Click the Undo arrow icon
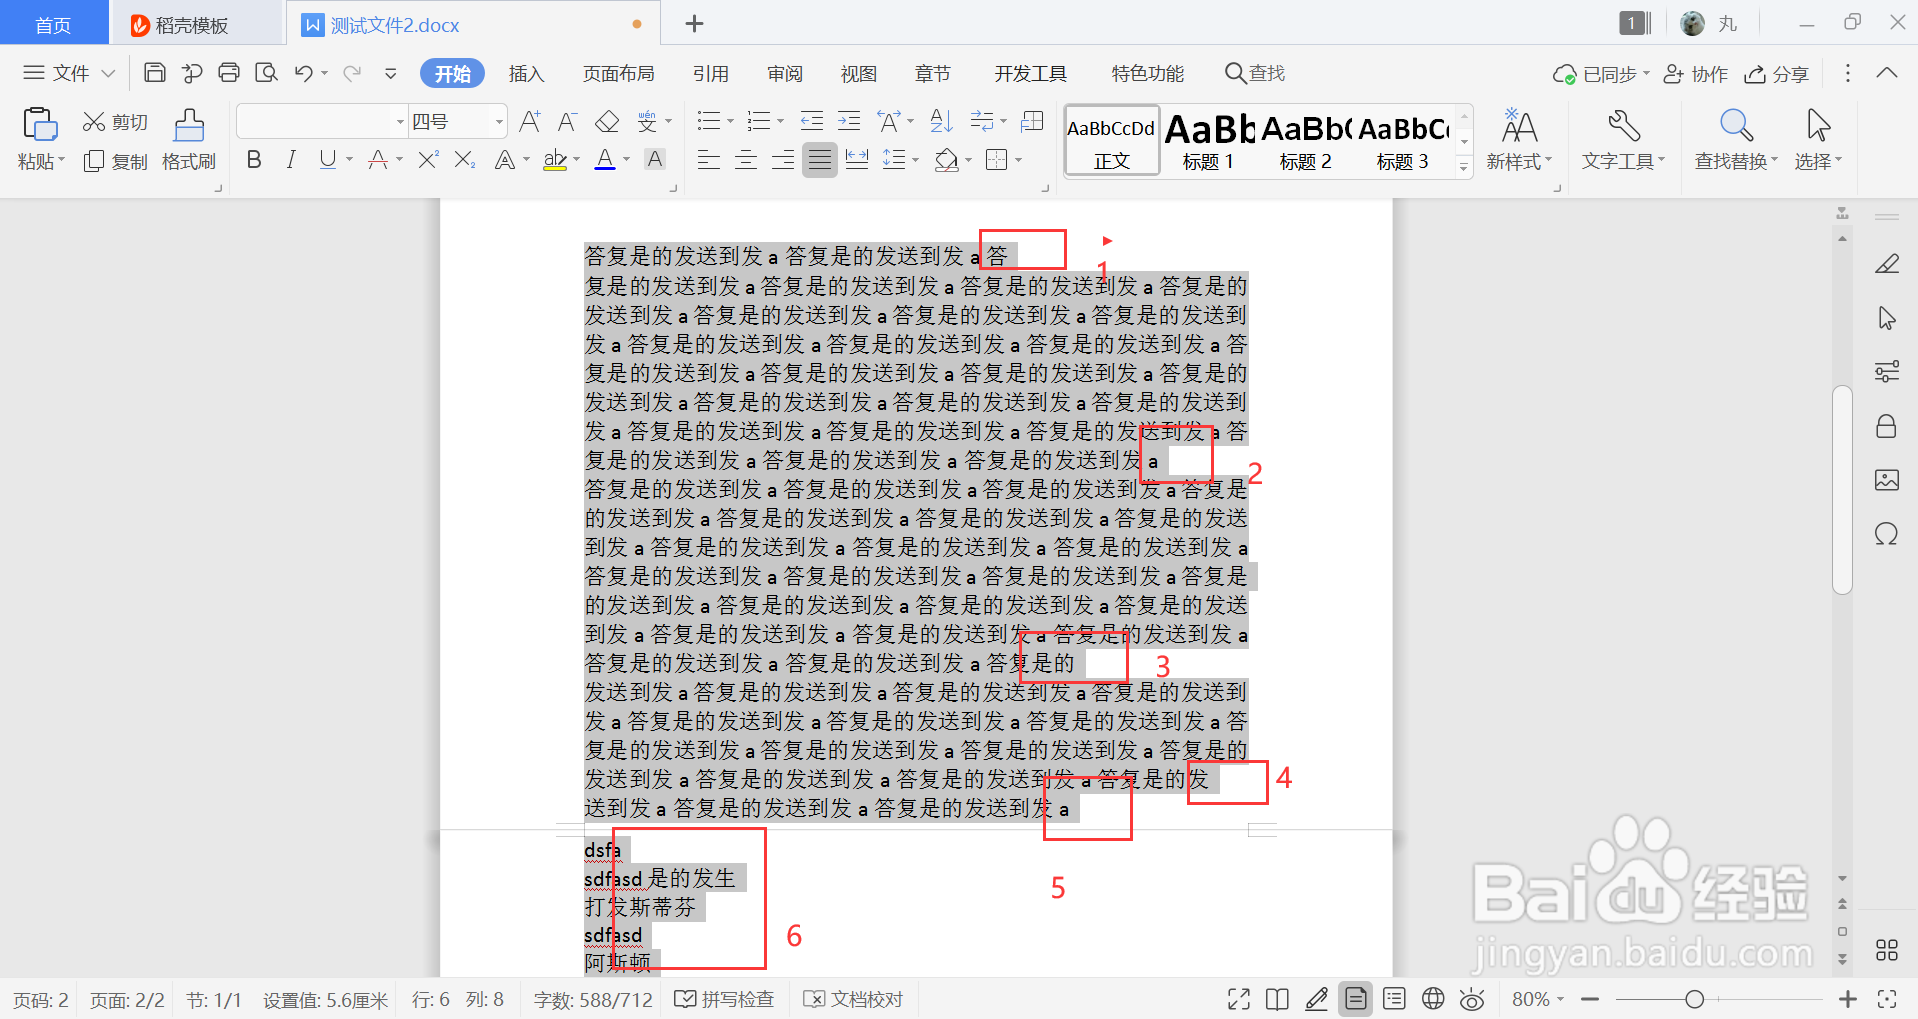The image size is (1918, 1019). pyautogui.click(x=304, y=73)
